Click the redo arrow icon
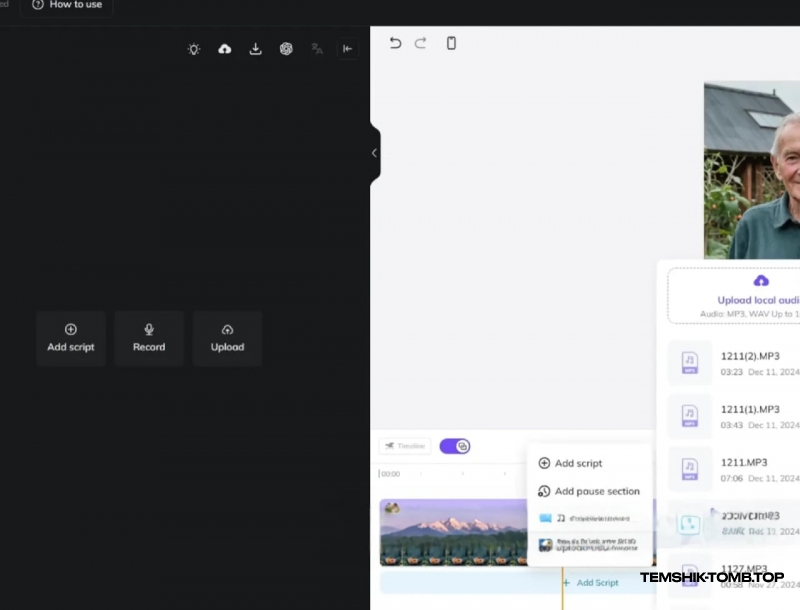 coord(421,43)
